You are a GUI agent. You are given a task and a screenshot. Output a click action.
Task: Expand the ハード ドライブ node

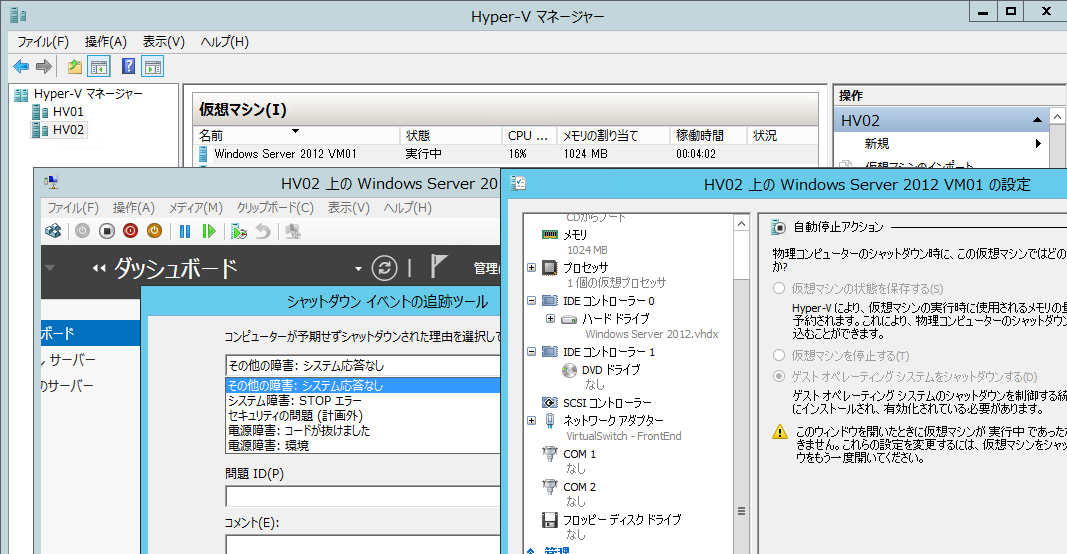551,318
